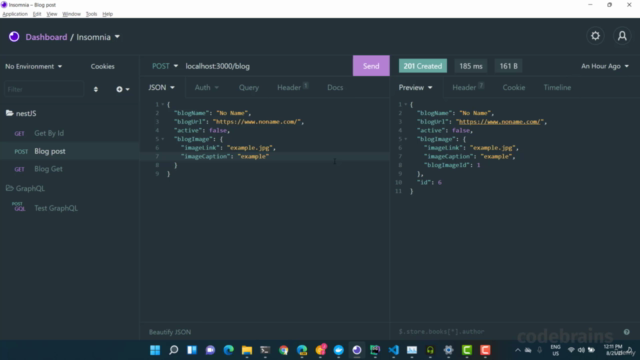This screenshot has height=360, width=640.
Task: Click the GraphQL folder icon
Action: 9,188
